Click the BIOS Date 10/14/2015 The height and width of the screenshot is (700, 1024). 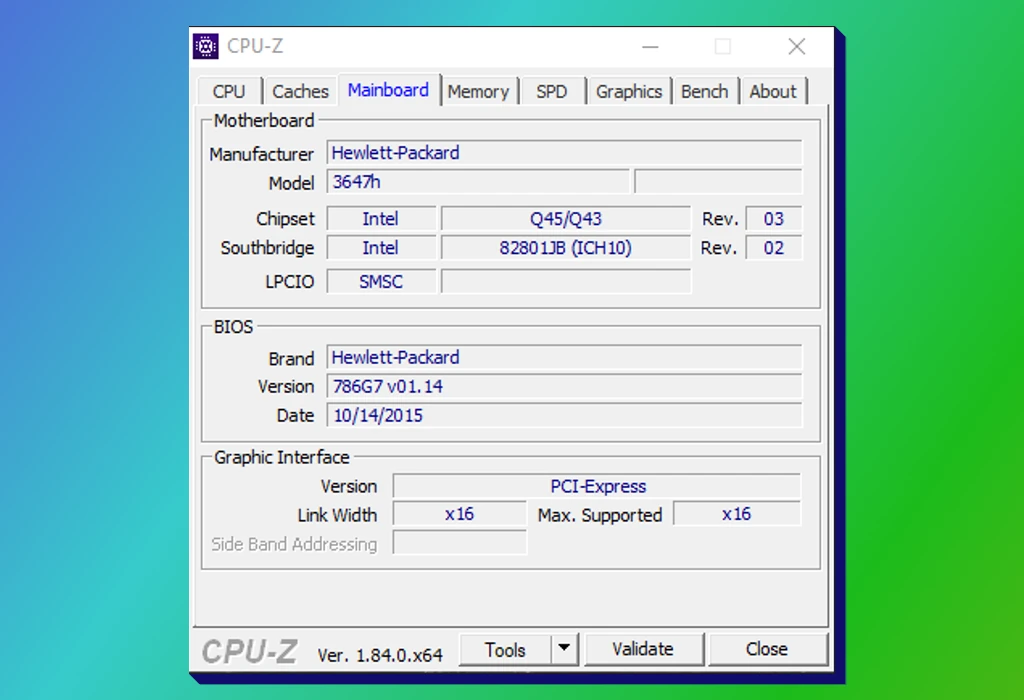pyautogui.click(x=564, y=415)
